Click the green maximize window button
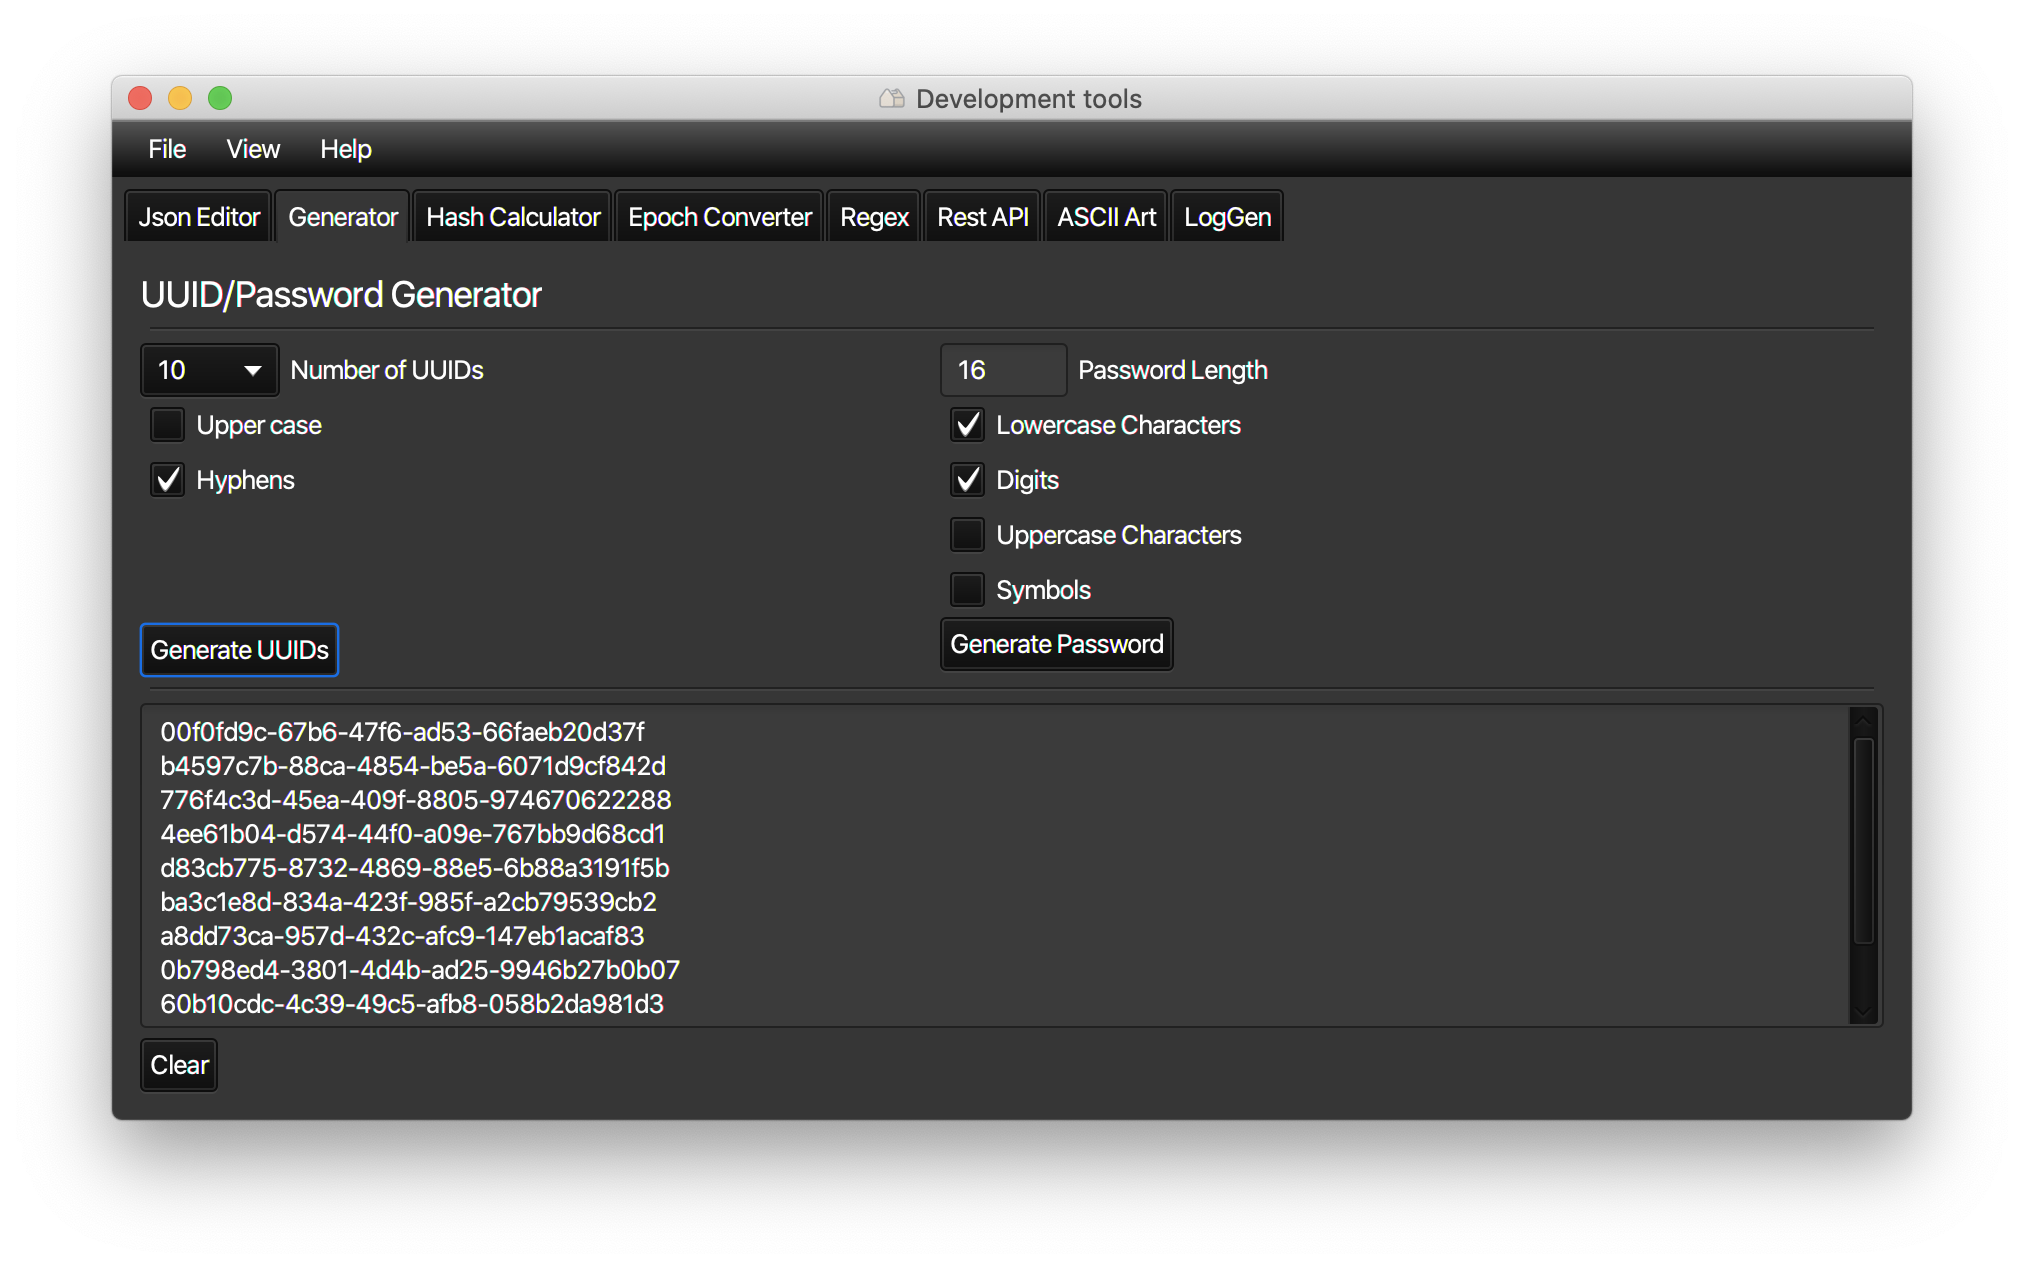 220,98
